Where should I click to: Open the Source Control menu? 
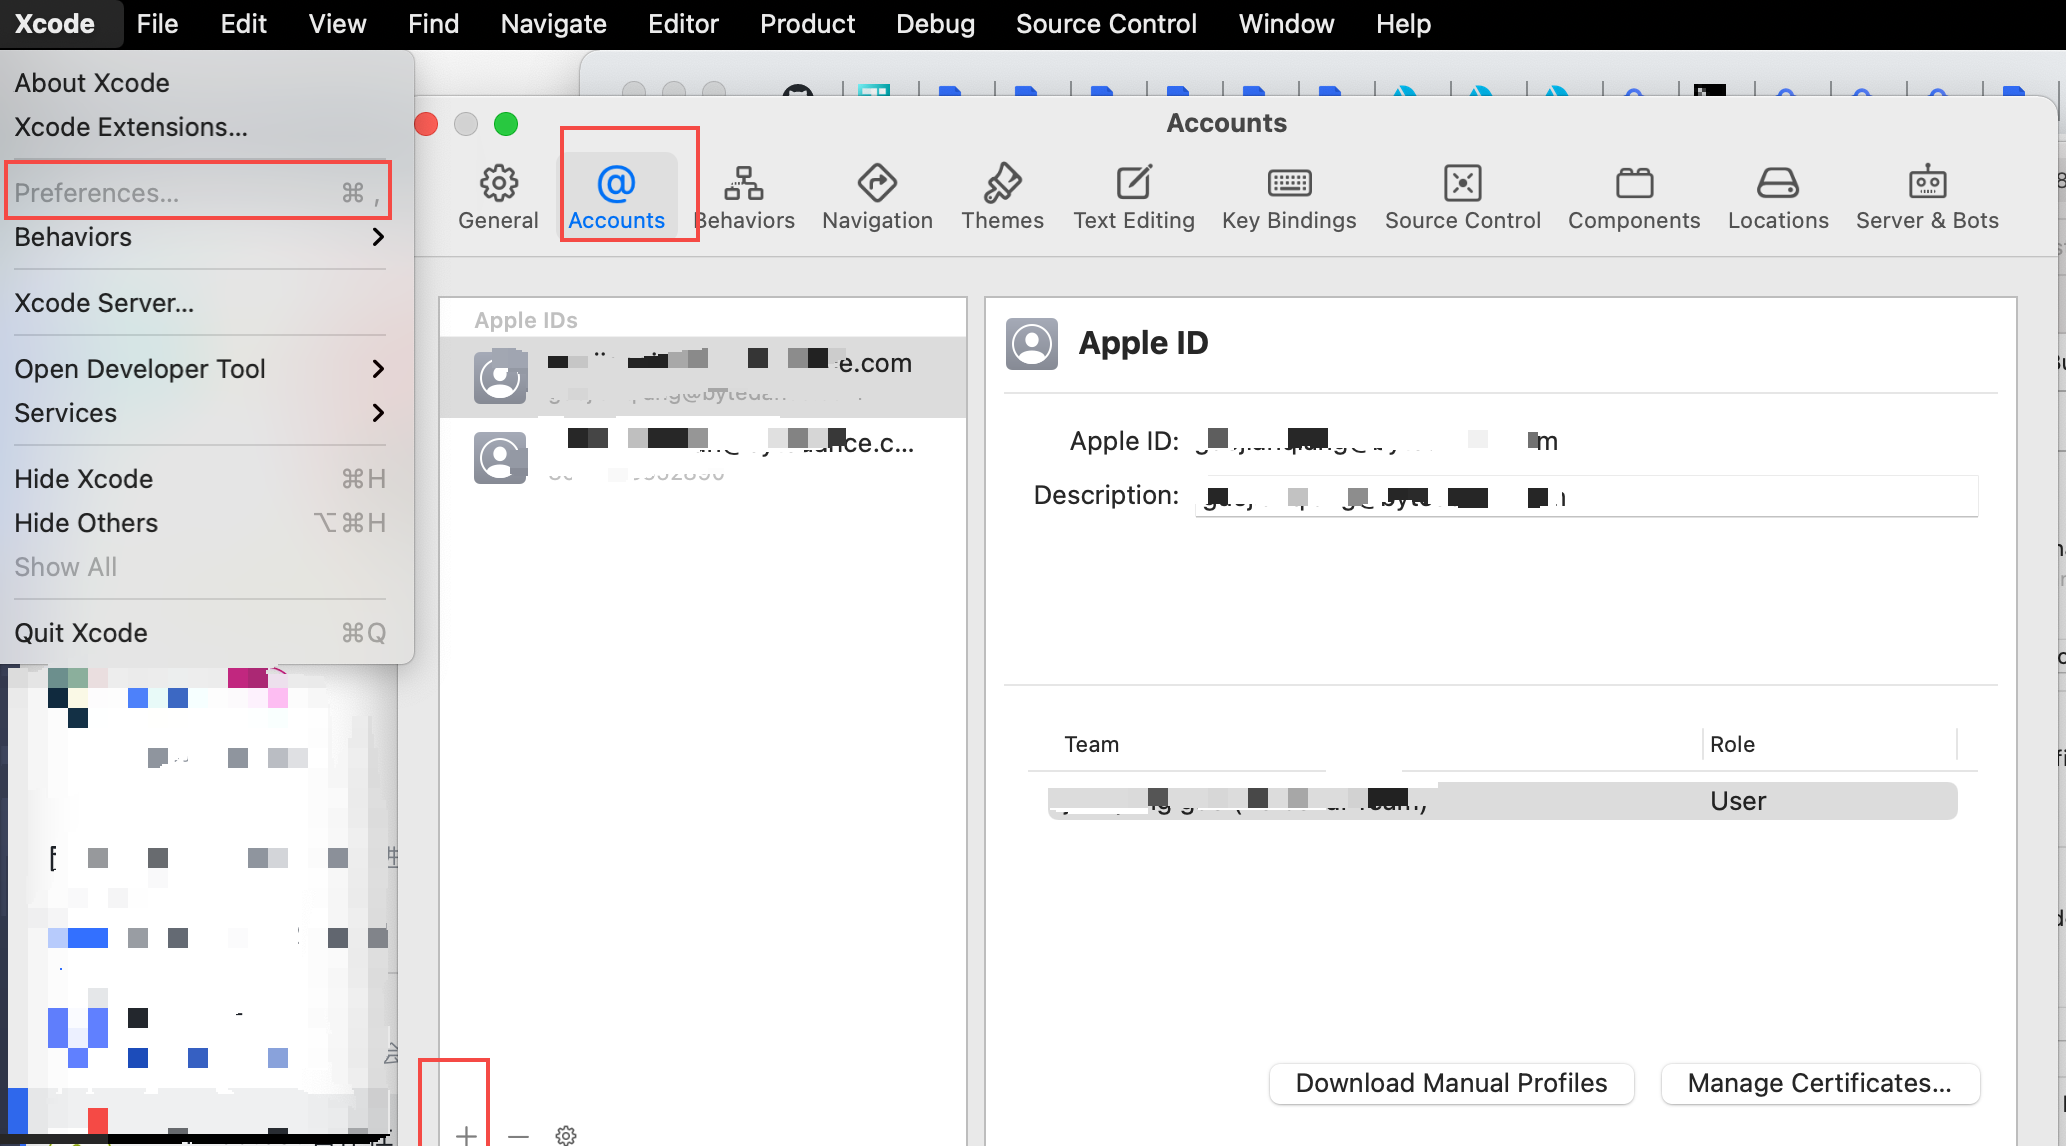(1106, 24)
